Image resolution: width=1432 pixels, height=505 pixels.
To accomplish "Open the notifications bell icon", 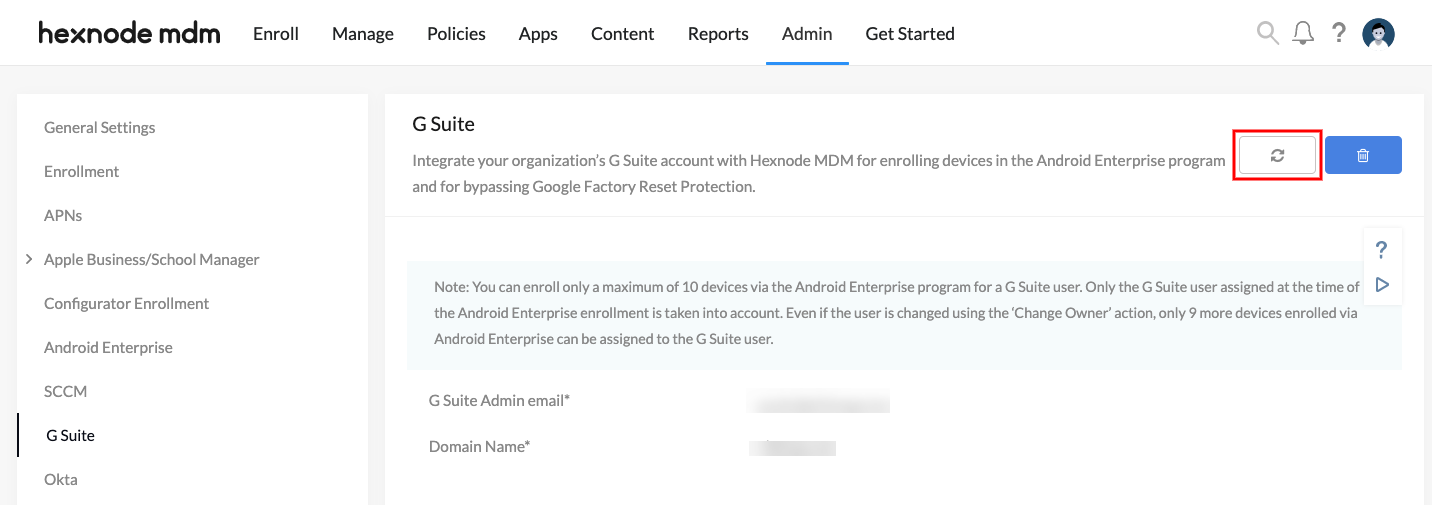I will pyautogui.click(x=1303, y=33).
